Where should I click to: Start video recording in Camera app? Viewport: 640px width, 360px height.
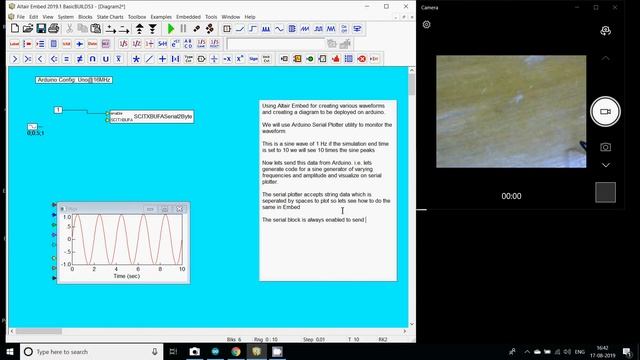click(x=605, y=111)
